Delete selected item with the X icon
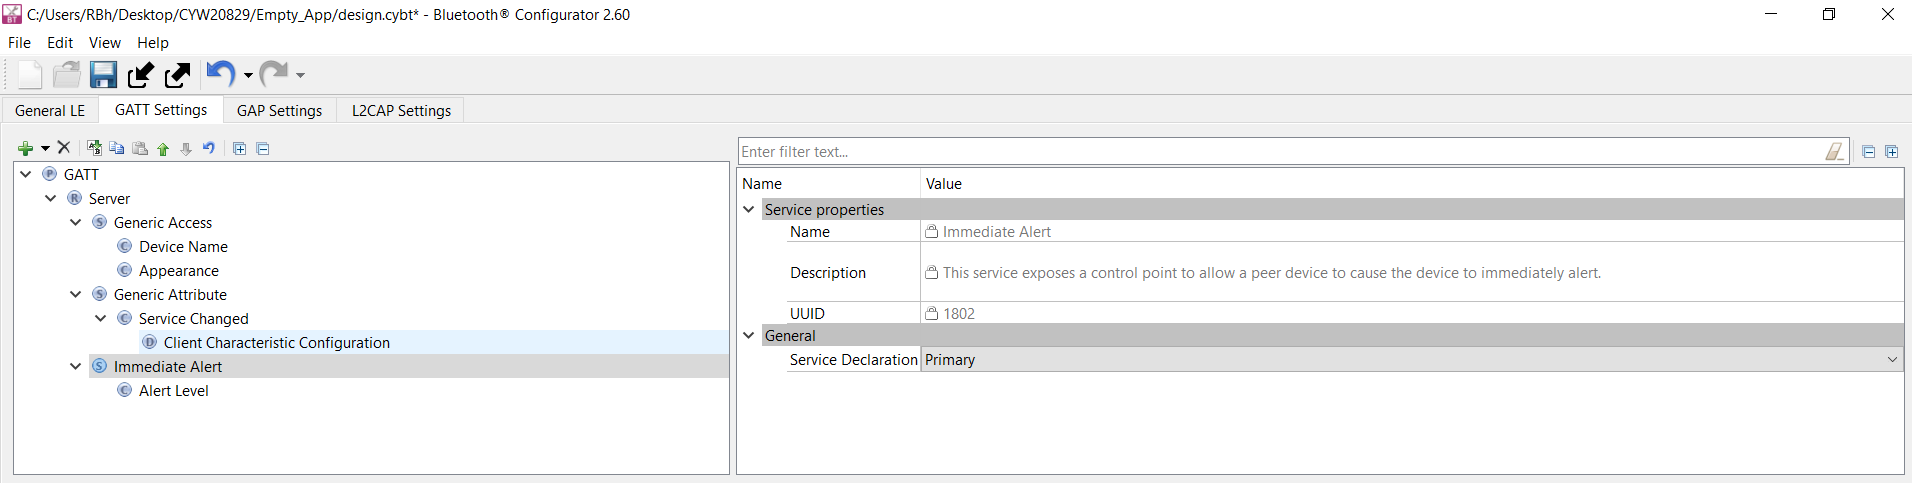The image size is (1912, 483). 64,148
